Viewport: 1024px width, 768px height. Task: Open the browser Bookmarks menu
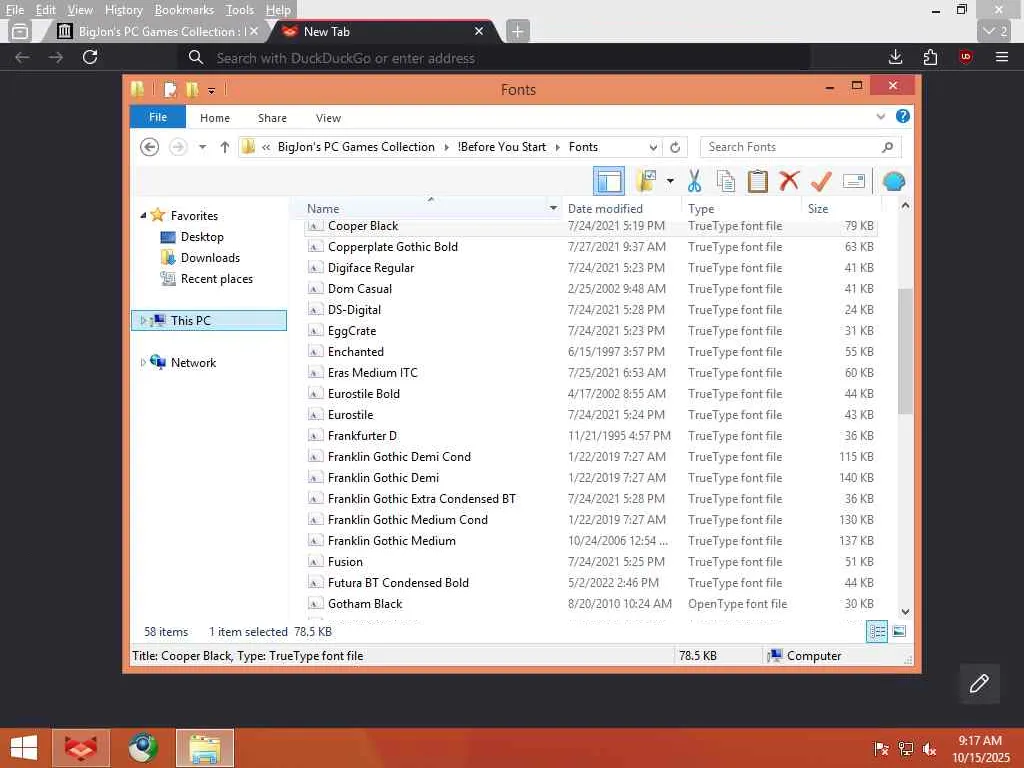point(184,10)
